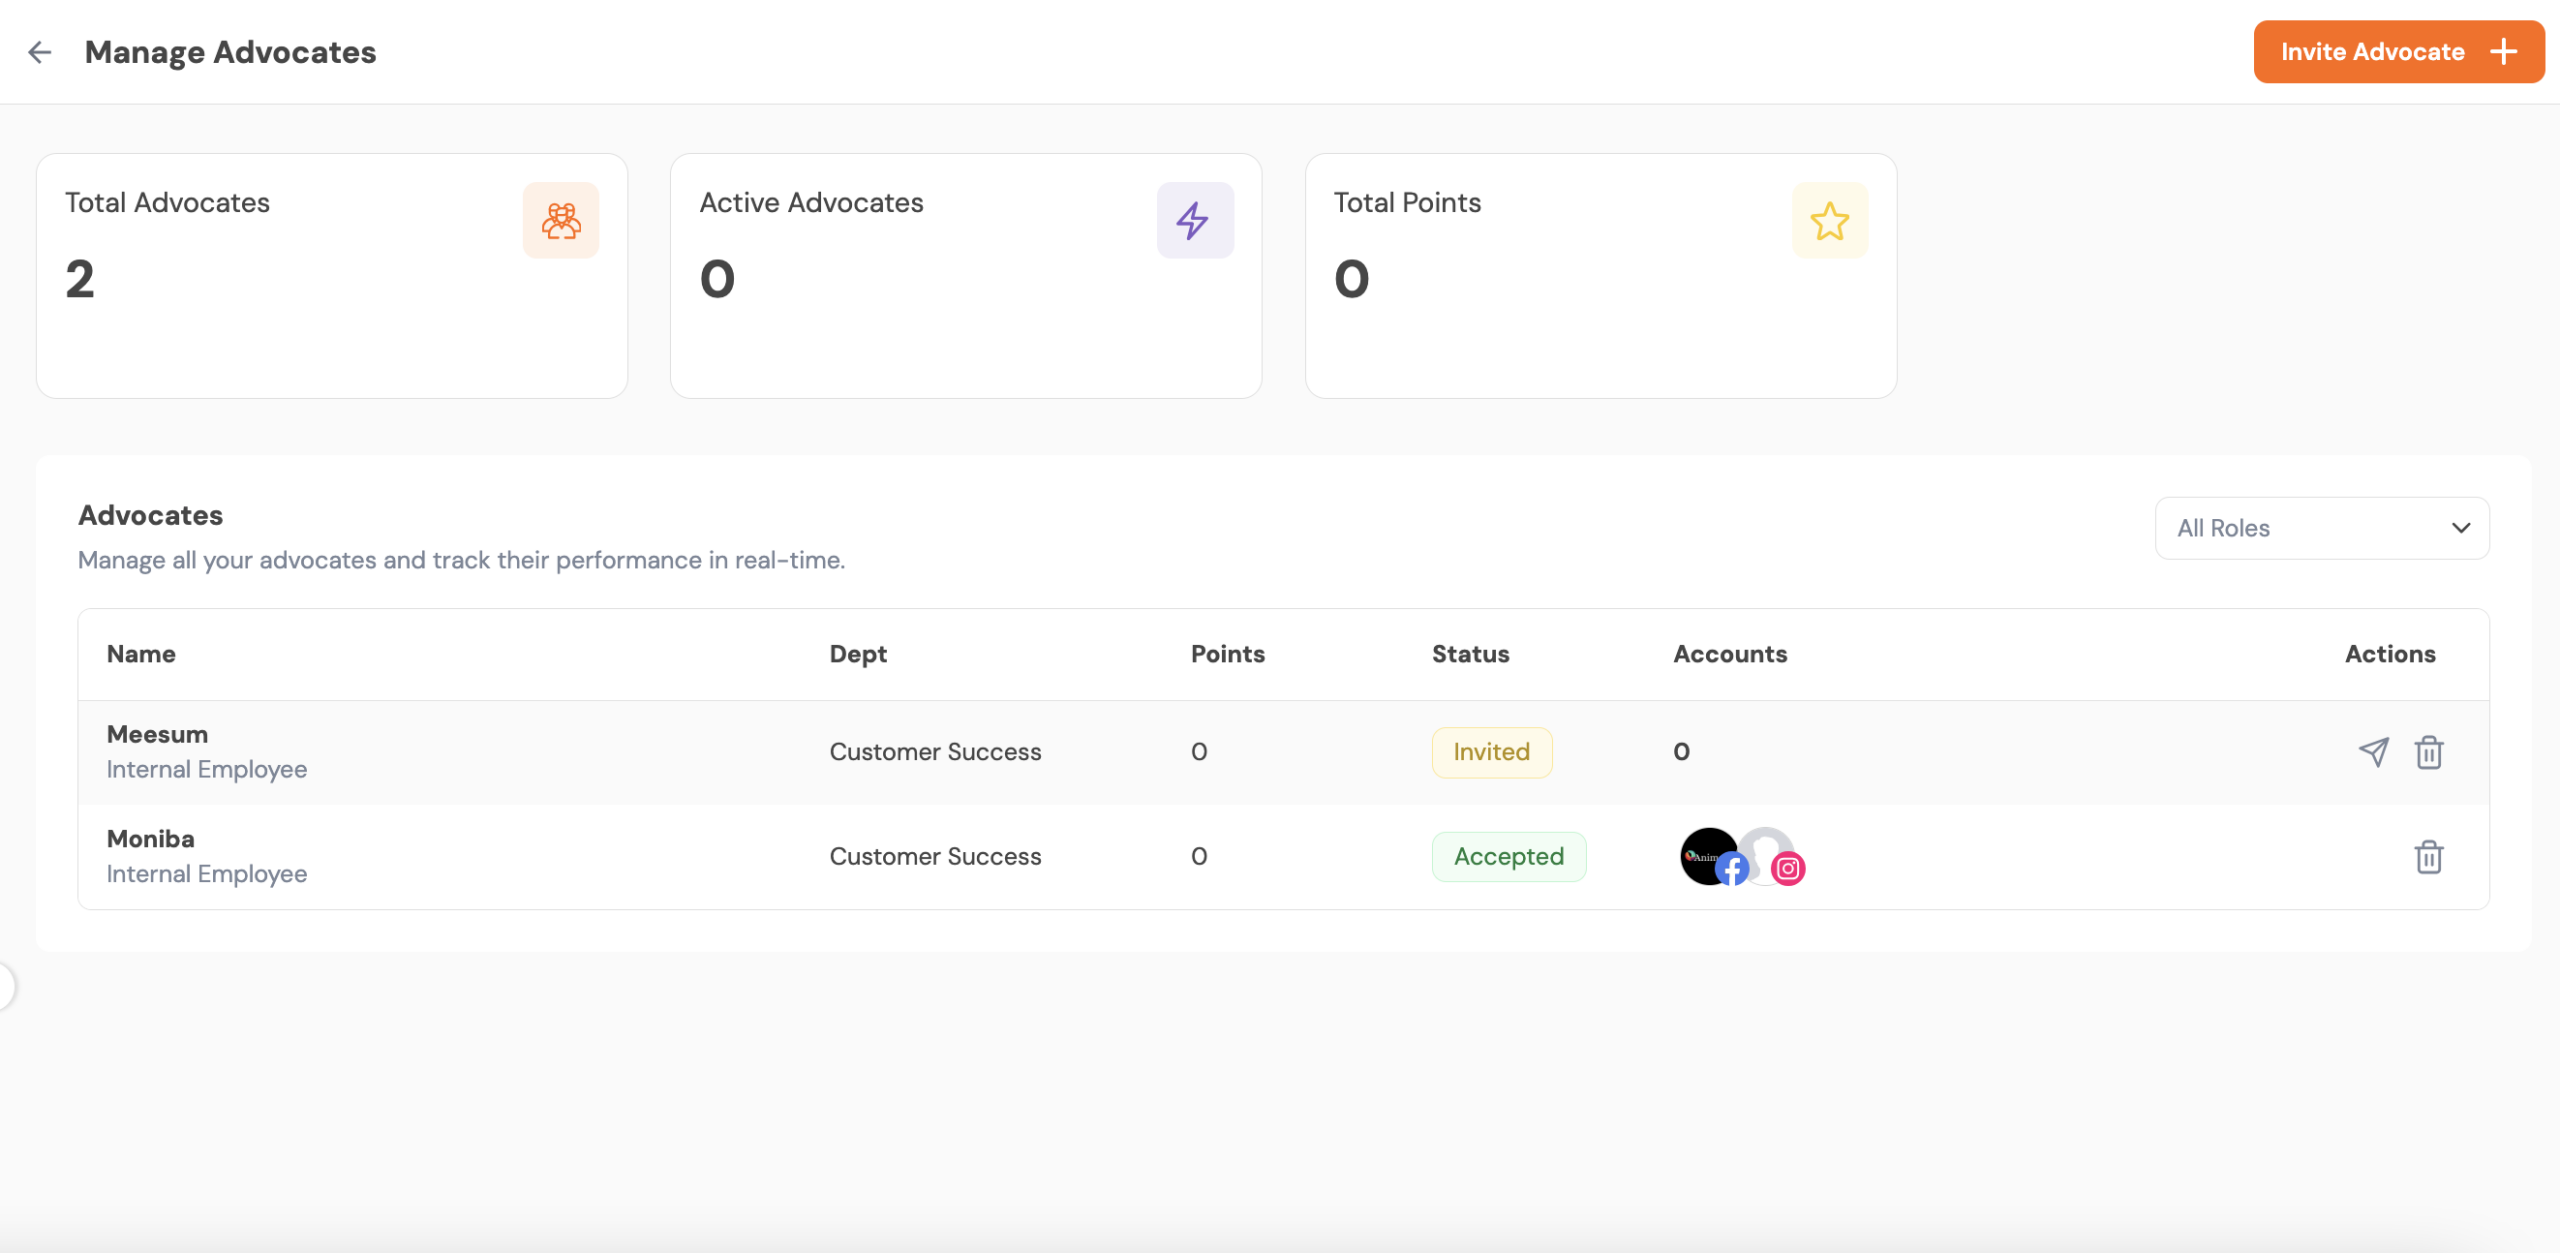Click the Active Advocates lightning icon

pos(1194,220)
